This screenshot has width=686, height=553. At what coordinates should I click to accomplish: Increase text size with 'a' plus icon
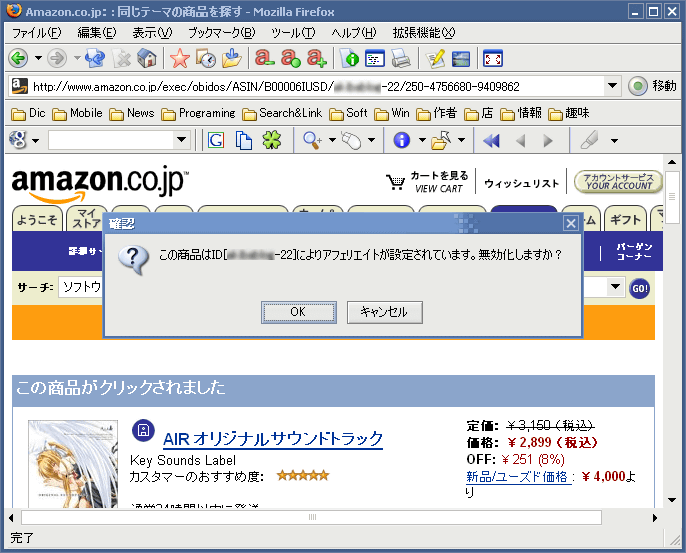tap(317, 58)
